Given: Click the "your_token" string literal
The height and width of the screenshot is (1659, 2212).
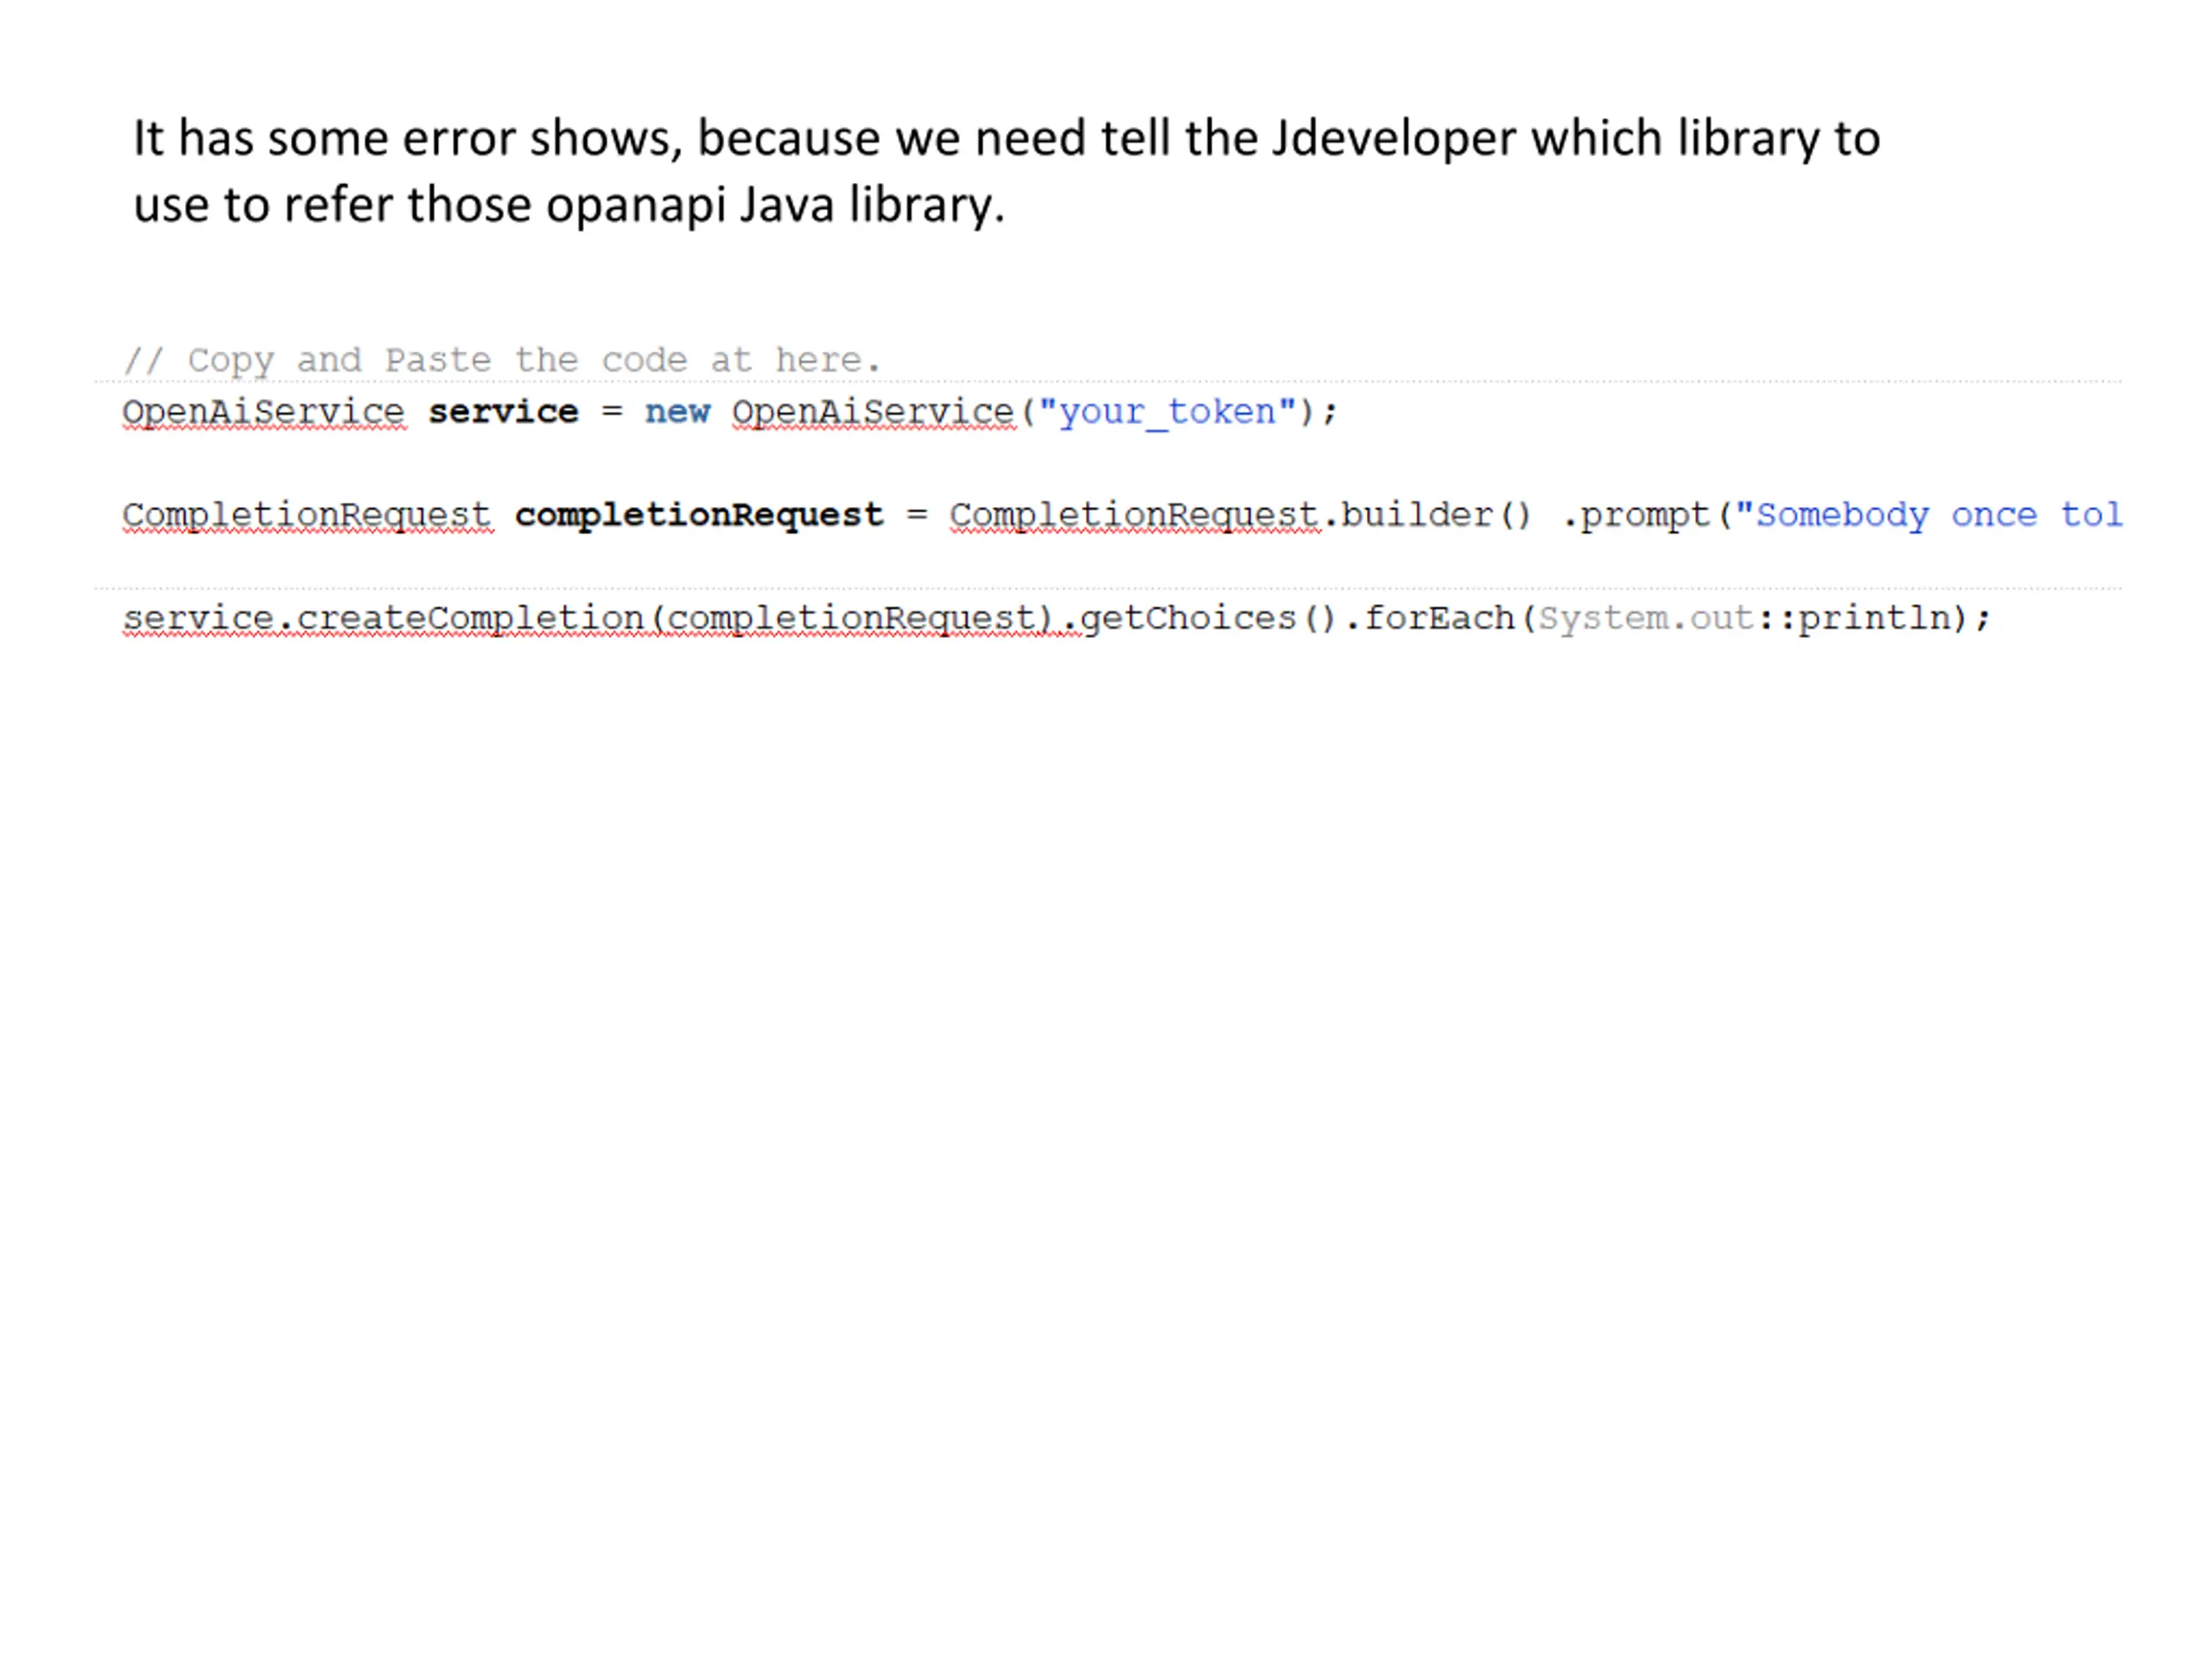Looking at the screenshot, I should pos(1167,412).
